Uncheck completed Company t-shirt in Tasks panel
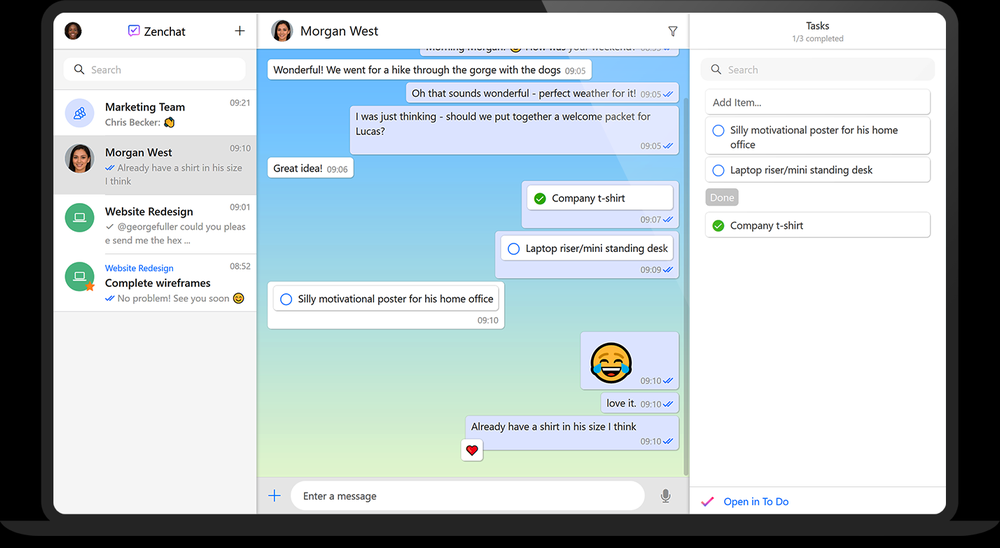 click(x=718, y=226)
